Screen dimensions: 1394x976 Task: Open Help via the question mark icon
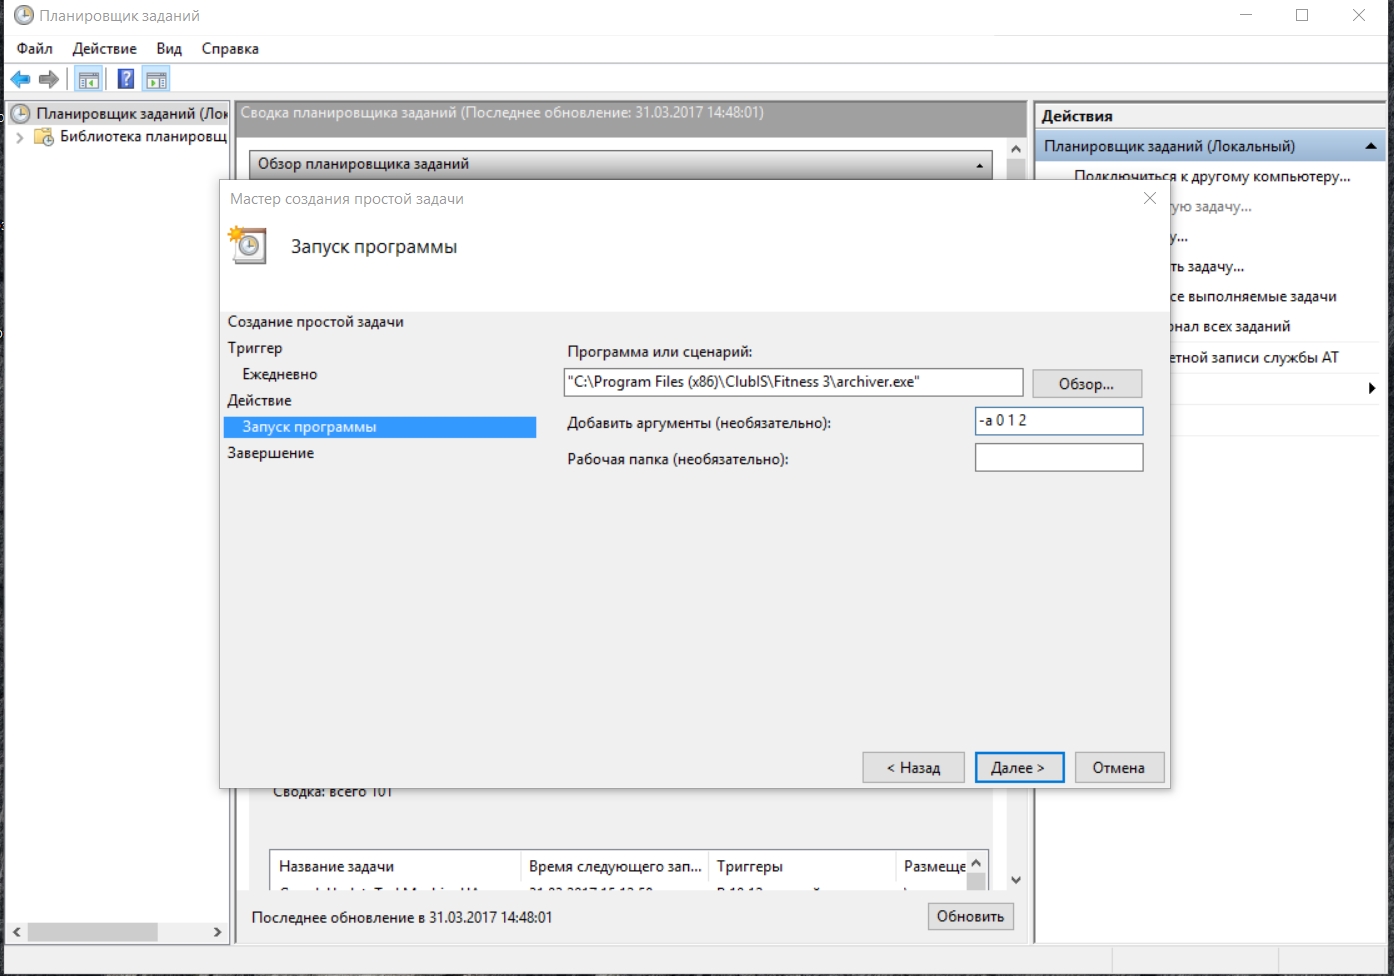[x=126, y=79]
